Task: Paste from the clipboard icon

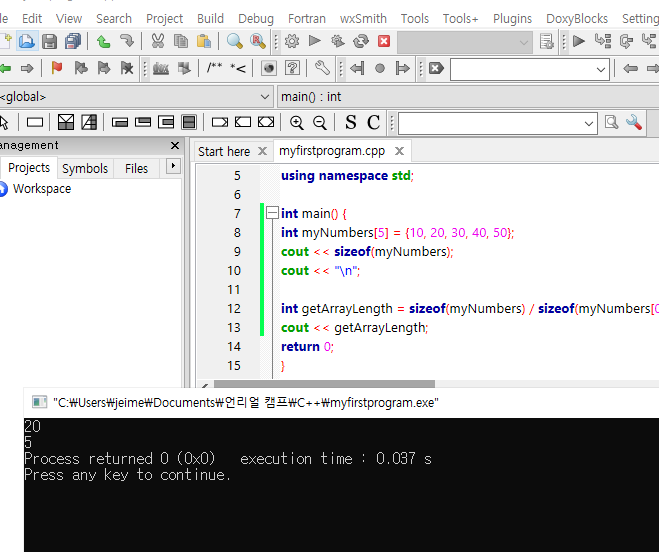Action: tap(204, 41)
